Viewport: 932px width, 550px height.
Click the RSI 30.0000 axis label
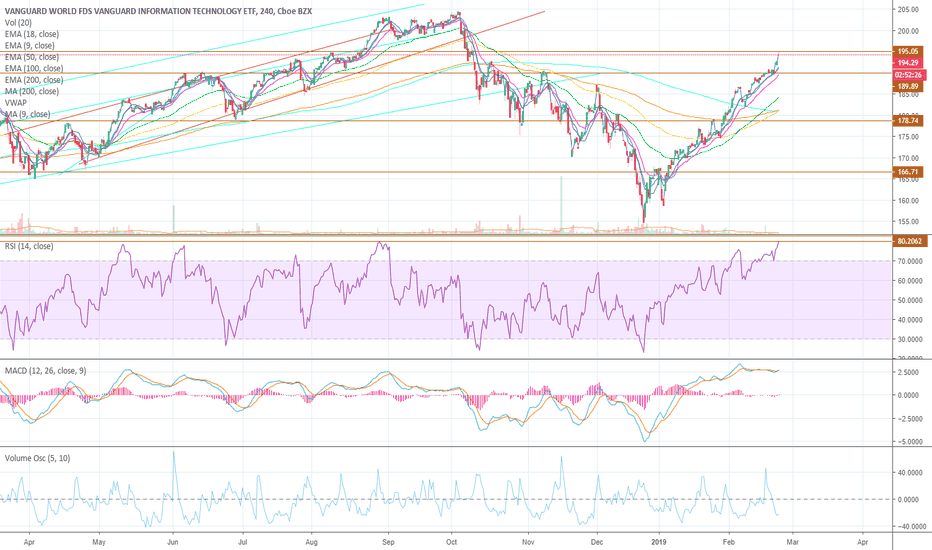(910, 340)
